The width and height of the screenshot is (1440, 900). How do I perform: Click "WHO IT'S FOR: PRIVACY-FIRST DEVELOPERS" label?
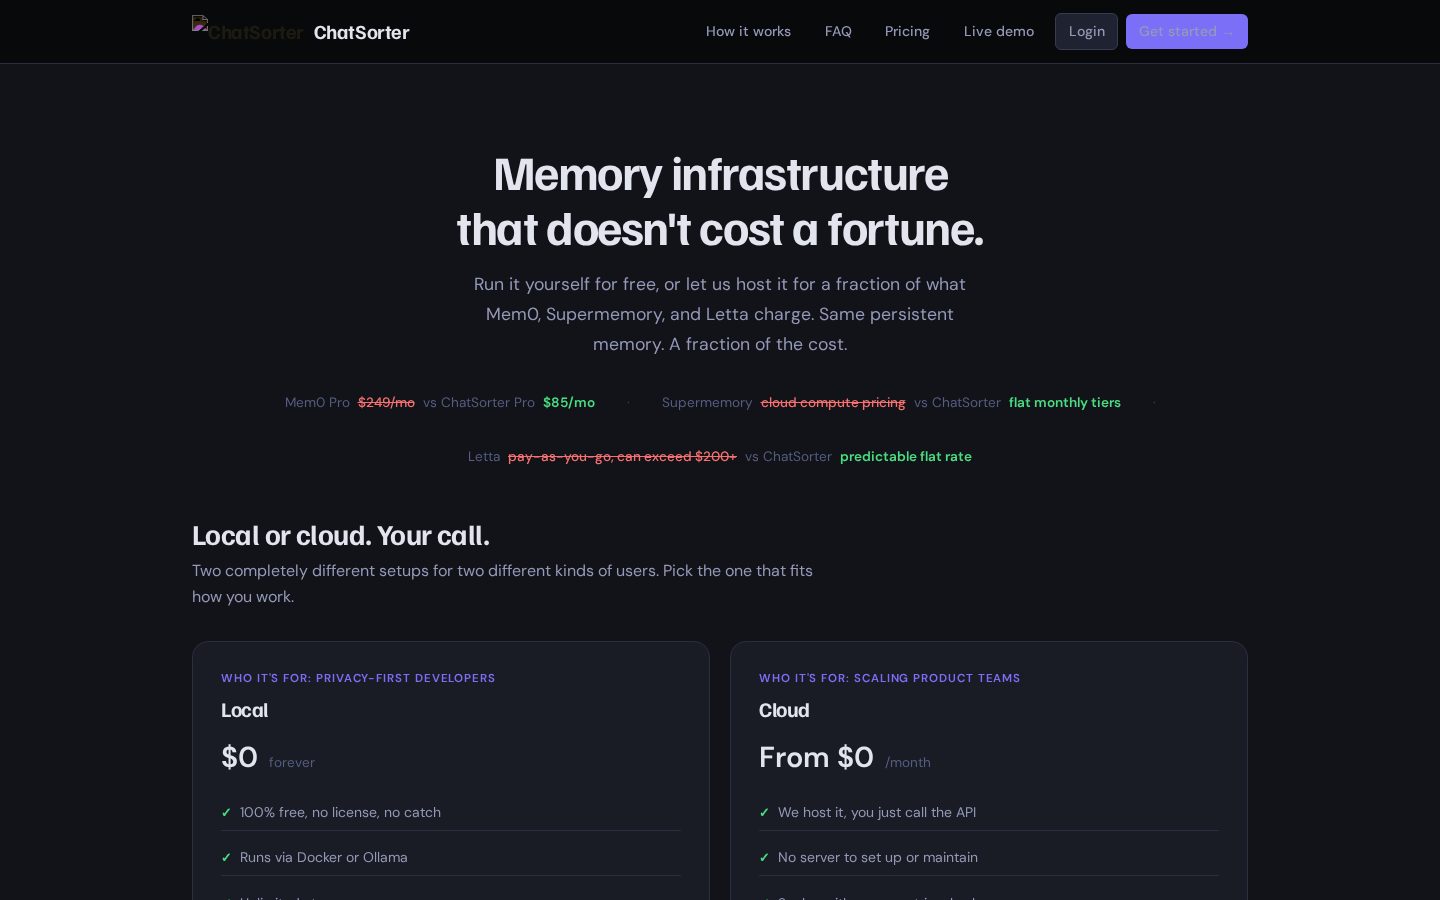[358, 678]
